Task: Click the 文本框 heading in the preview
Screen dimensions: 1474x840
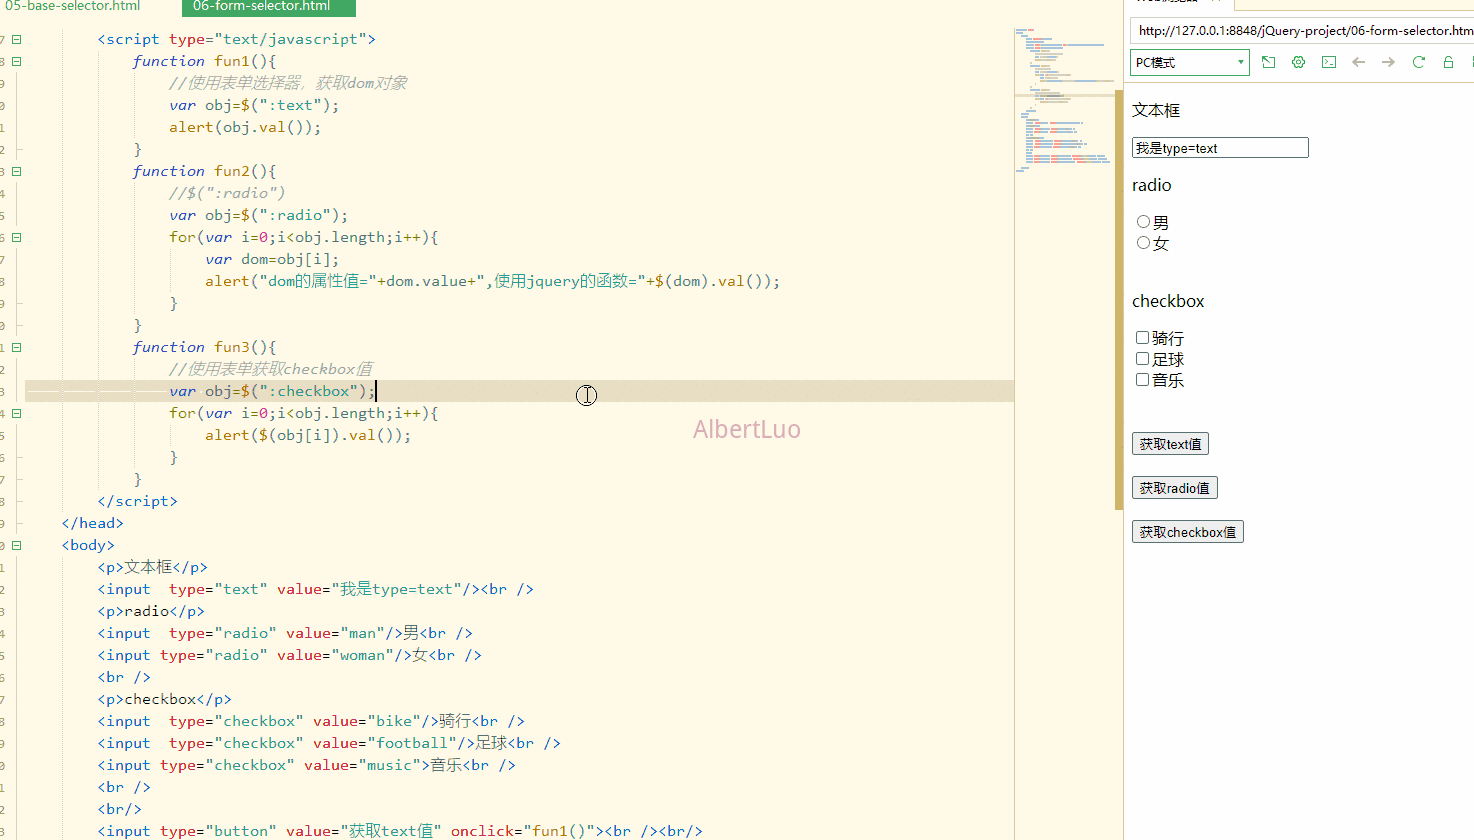Action: pyautogui.click(x=1156, y=110)
